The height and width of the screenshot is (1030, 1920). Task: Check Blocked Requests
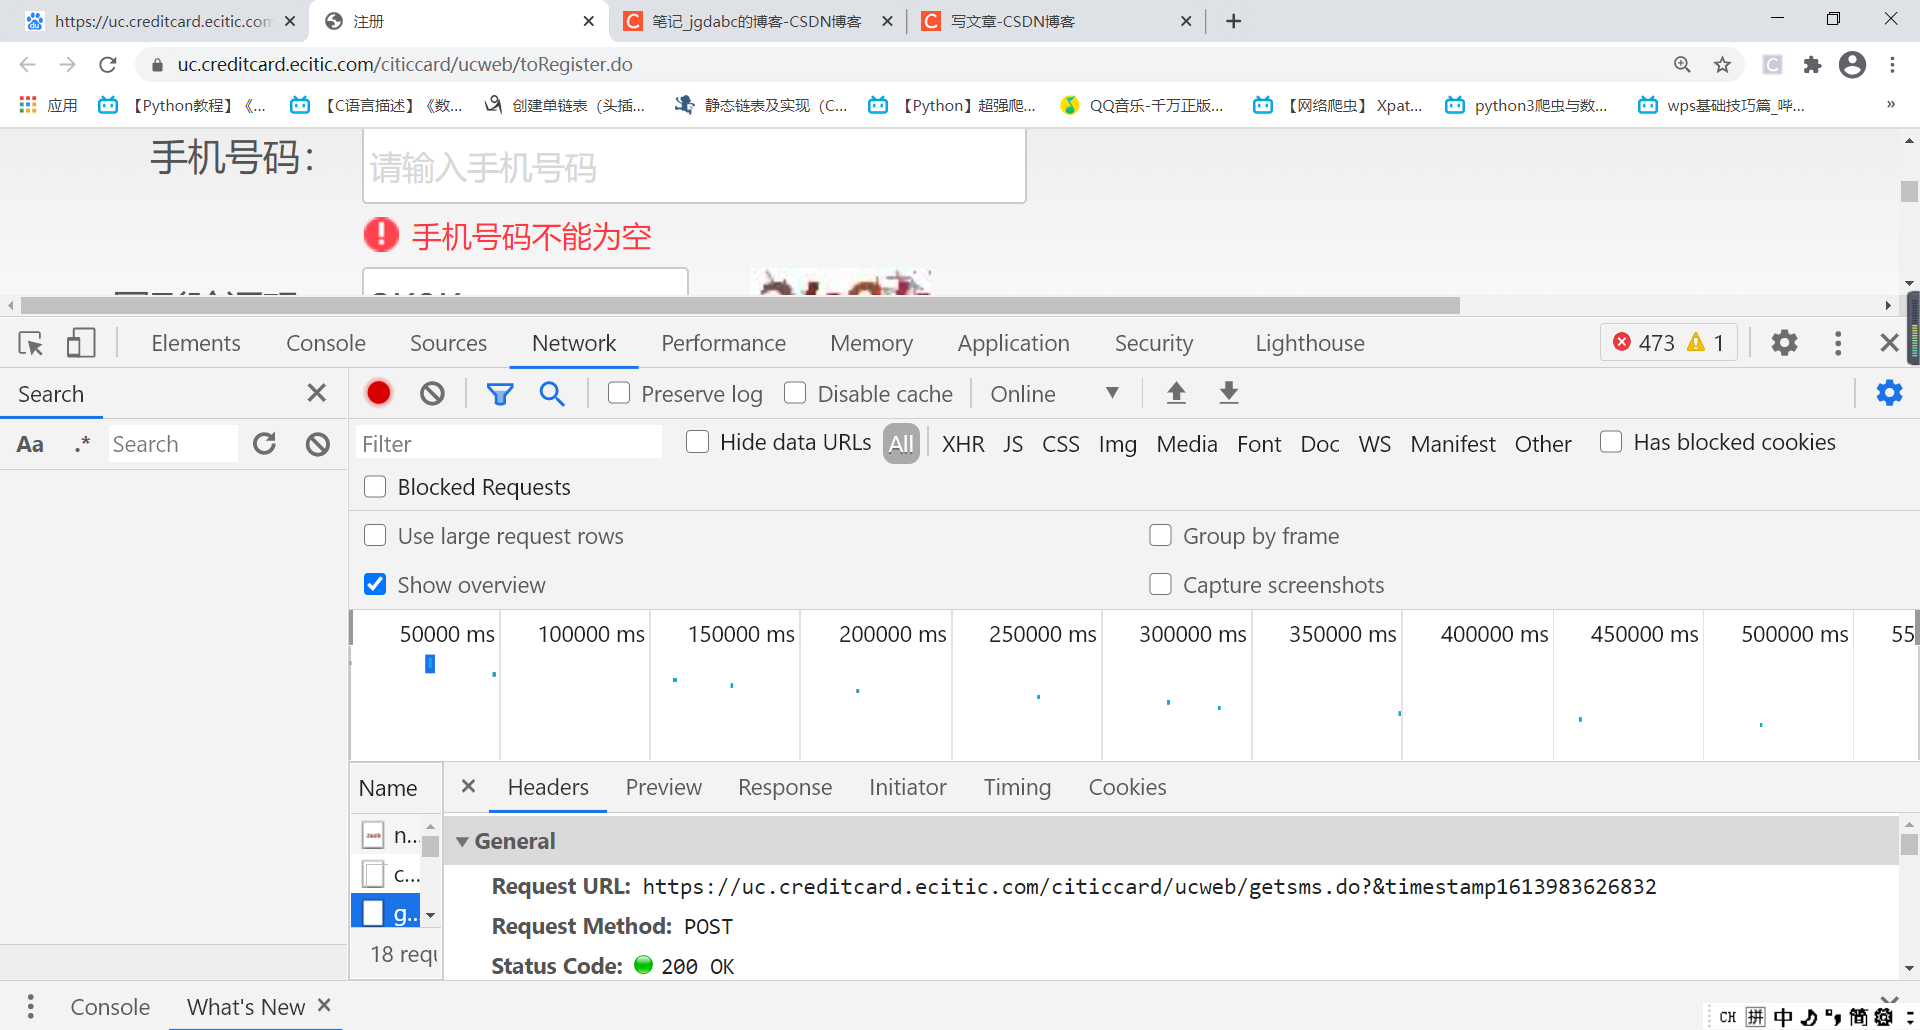[x=375, y=487]
